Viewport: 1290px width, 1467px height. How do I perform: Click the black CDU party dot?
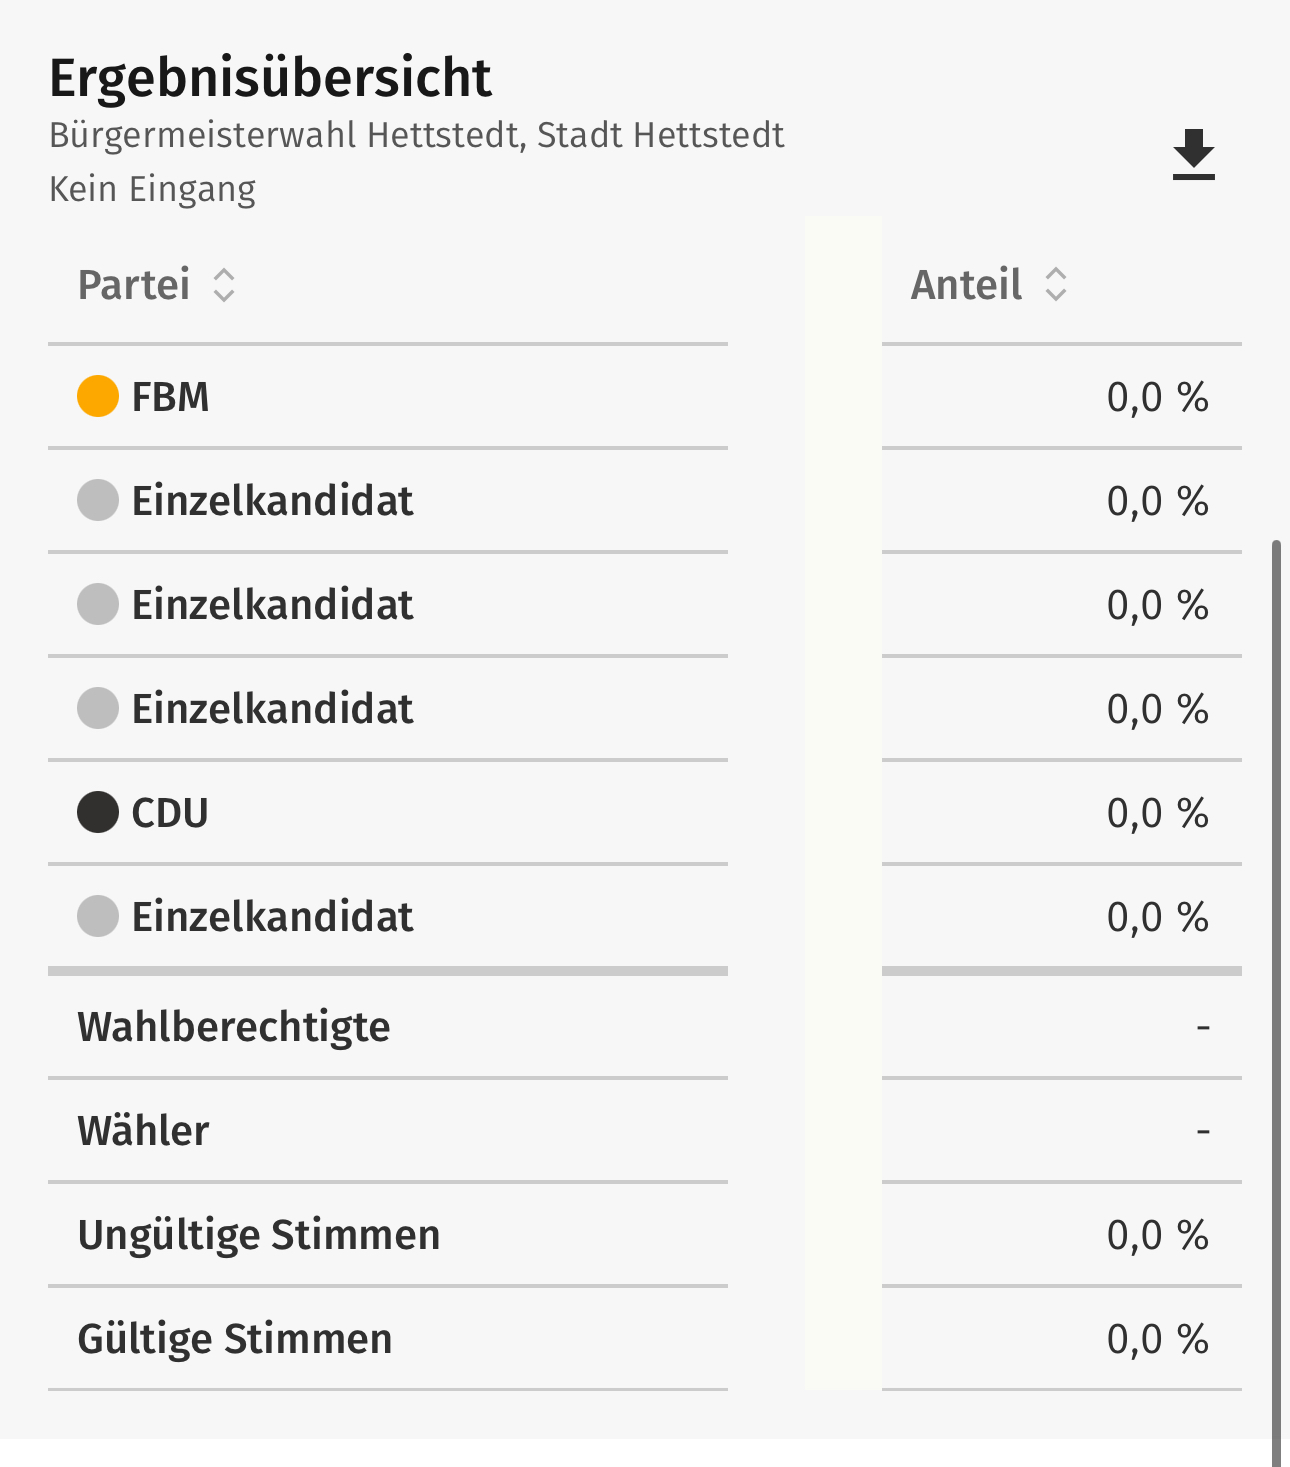tap(98, 812)
